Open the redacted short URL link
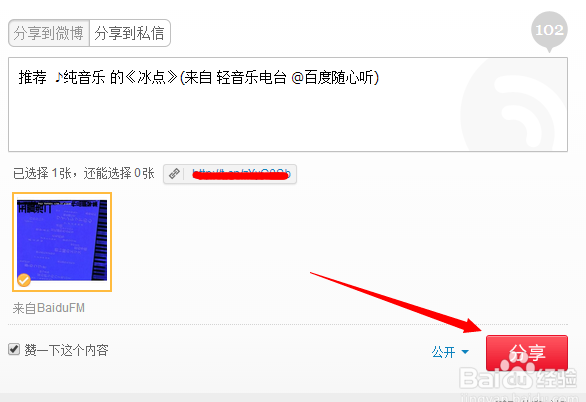This screenshot has height=402, width=586. pyautogui.click(x=241, y=174)
